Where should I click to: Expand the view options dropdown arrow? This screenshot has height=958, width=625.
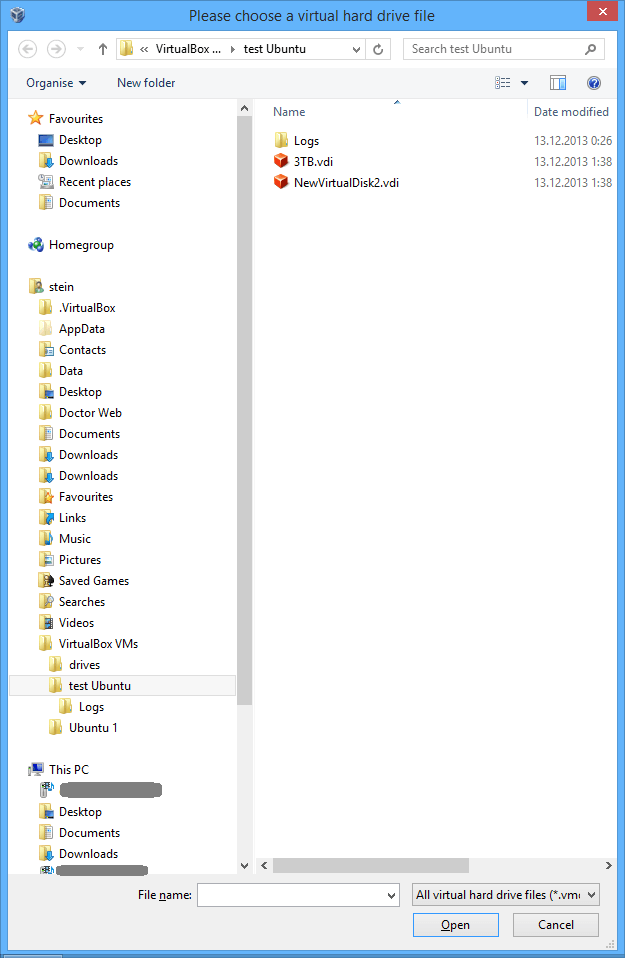point(524,83)
